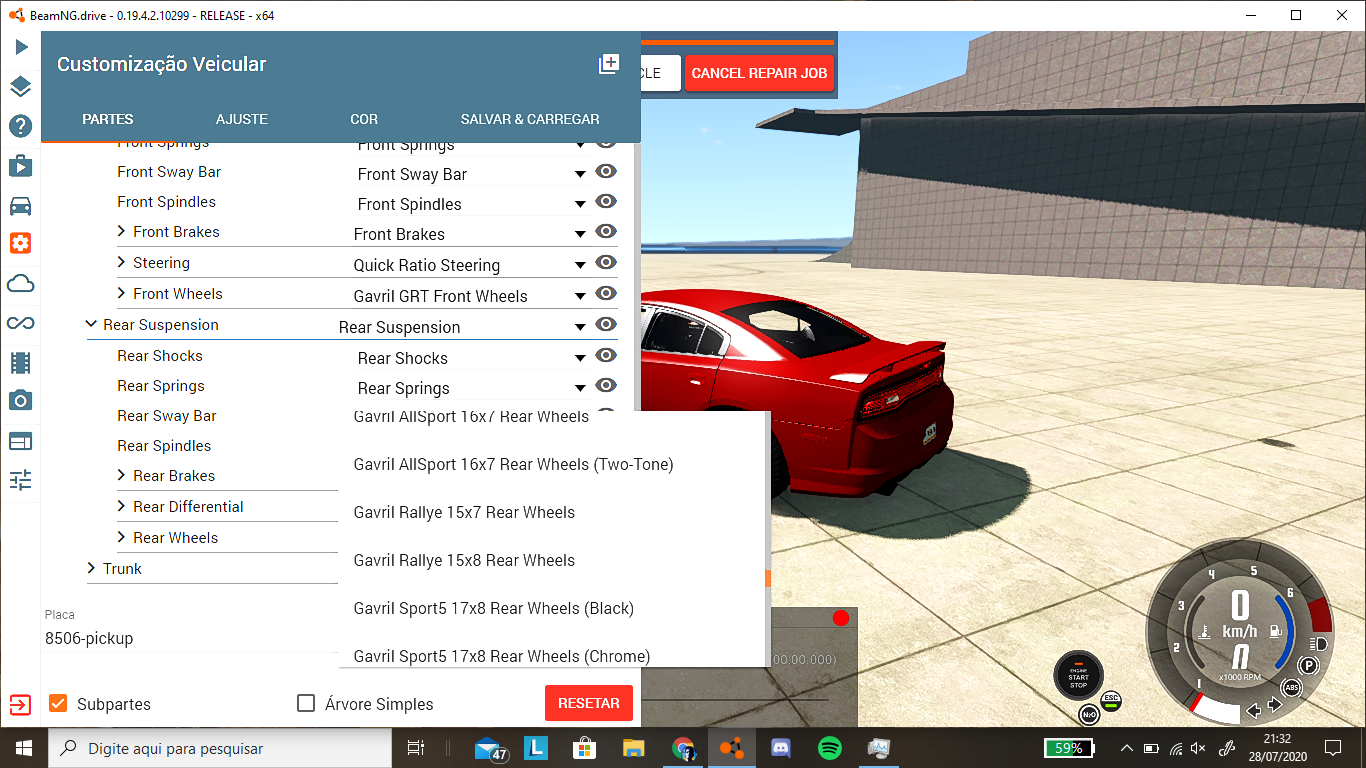Switch to the SALVAR & CARREGAR tab
The width and height of the screenshot is (1366, 768).
[x=530, y=119]
